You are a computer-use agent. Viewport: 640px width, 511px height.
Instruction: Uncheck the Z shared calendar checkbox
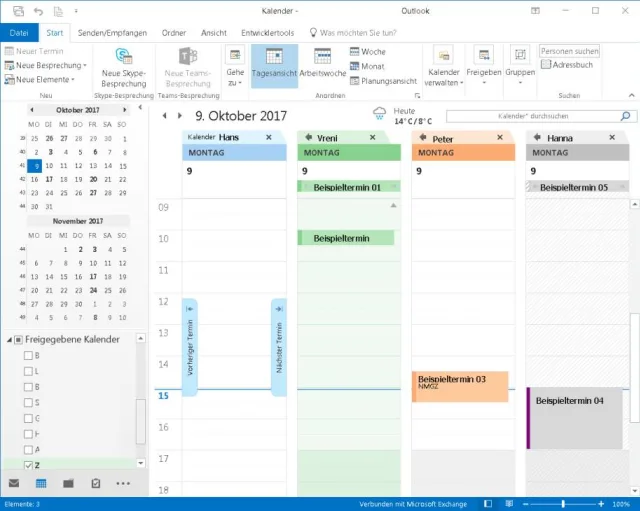[28, 465]
